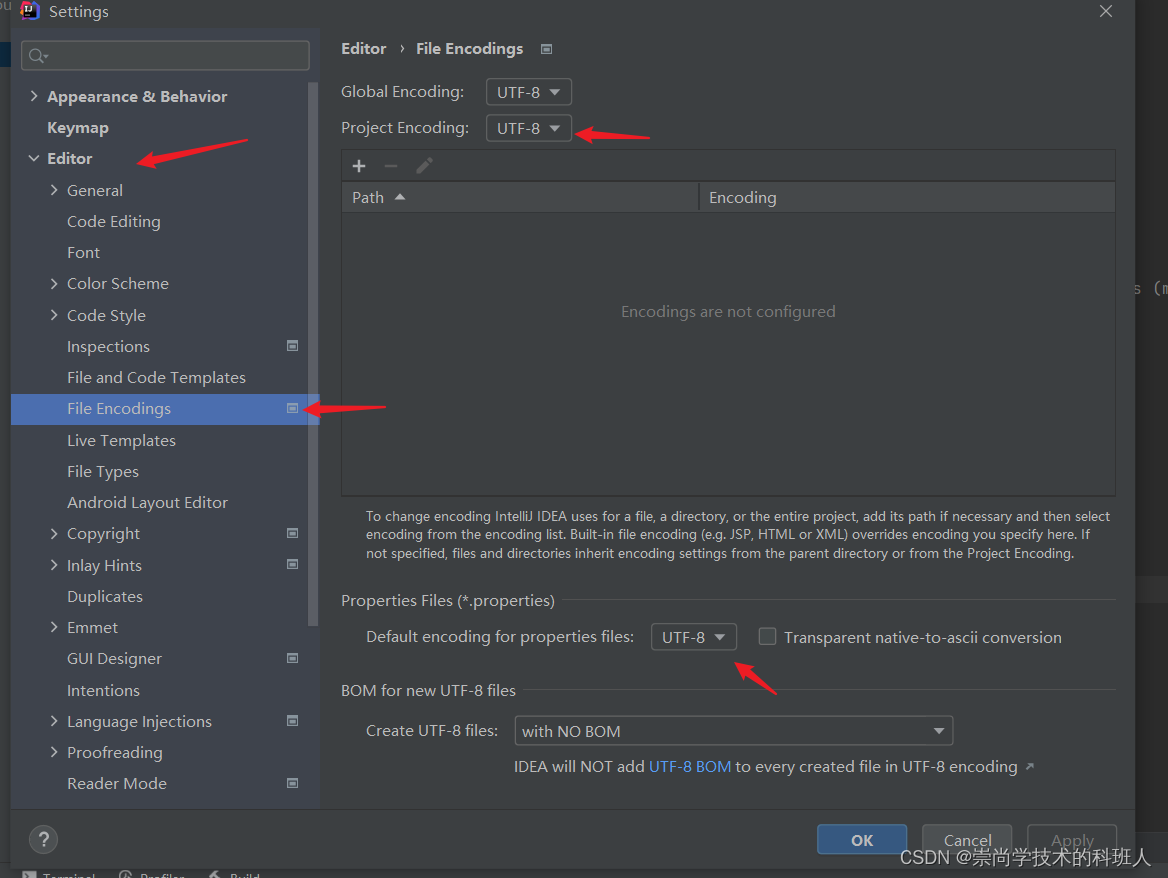Expand the Copyright node
This screenshot has width=1168, height=878.
coord(54,533)
